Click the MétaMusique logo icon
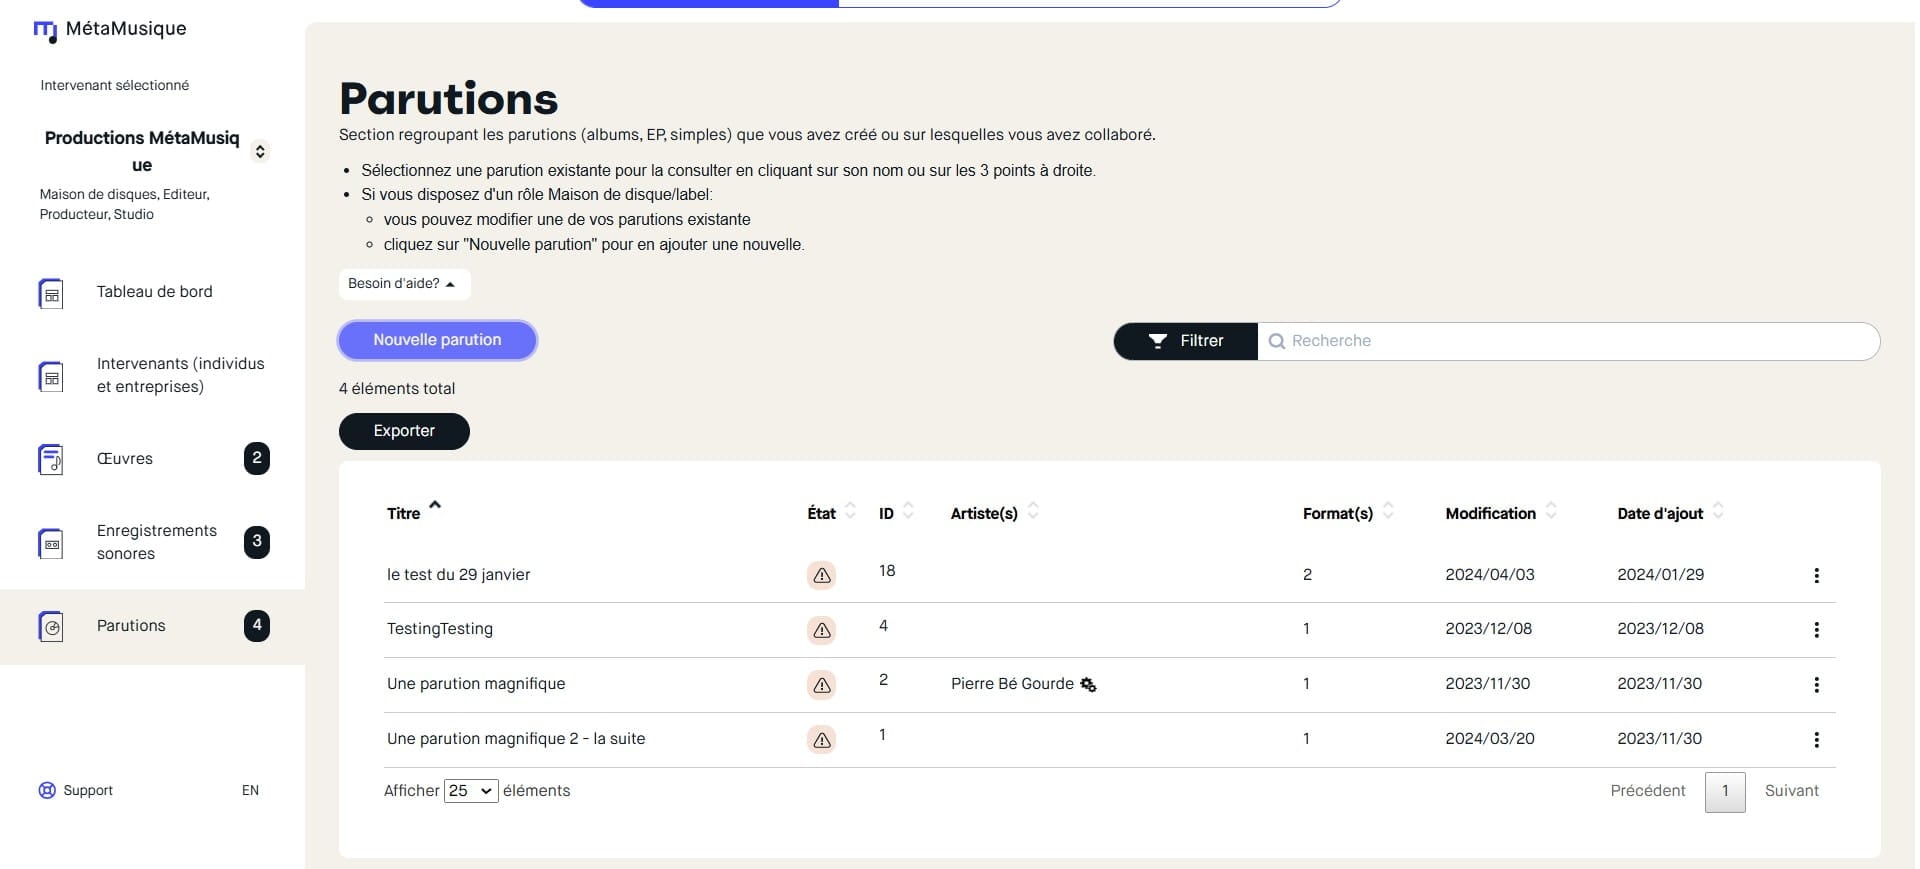The image size is (1920, 869). [45, 31]
